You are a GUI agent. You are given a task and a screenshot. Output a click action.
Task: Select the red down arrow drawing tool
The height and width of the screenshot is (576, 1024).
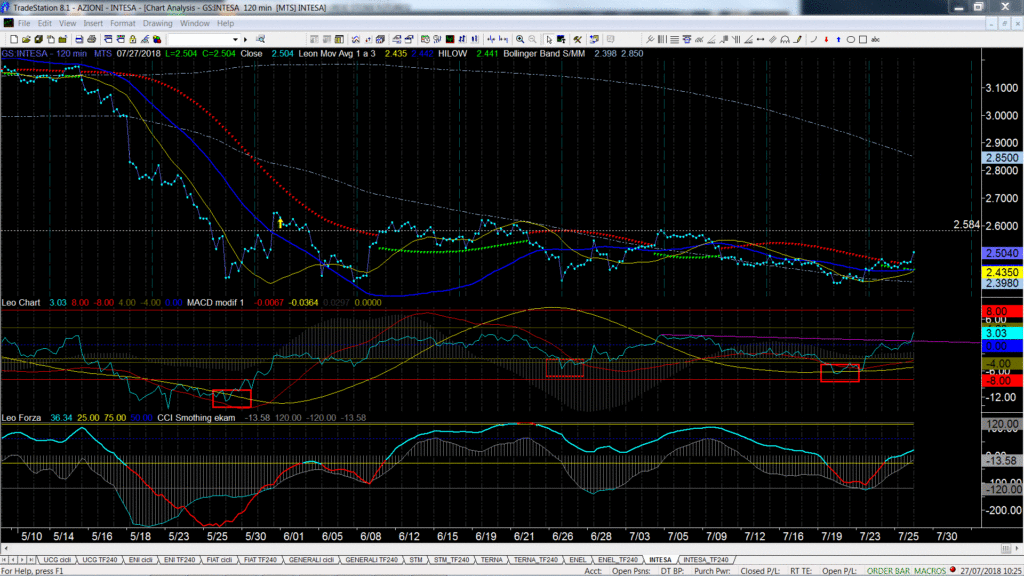[x=826, y=40]
